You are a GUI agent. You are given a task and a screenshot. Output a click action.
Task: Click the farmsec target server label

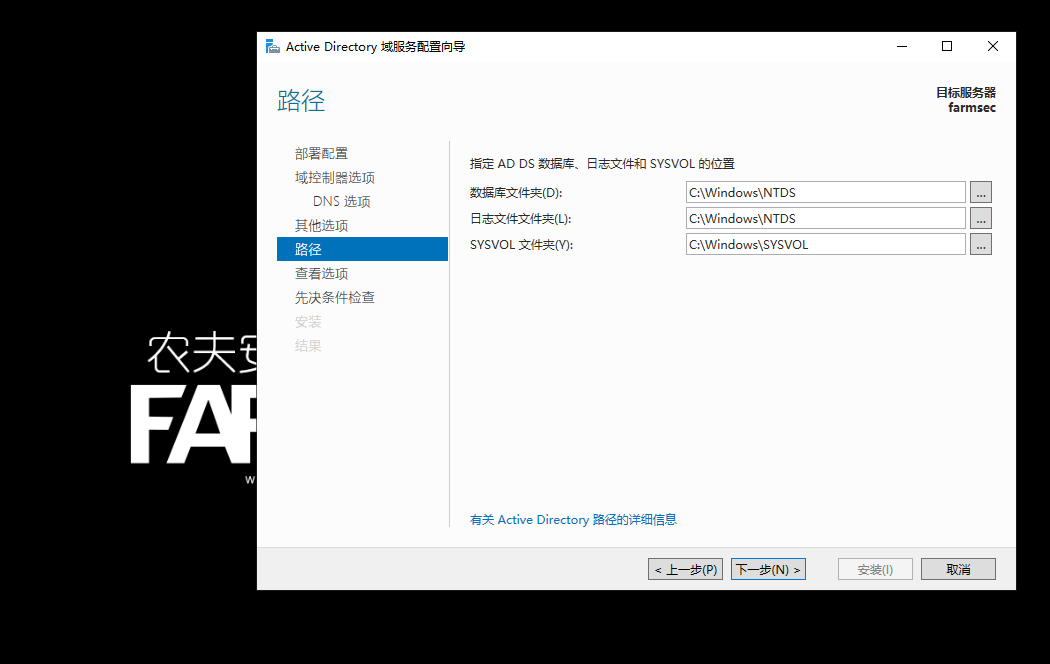[x=971, y=106]
